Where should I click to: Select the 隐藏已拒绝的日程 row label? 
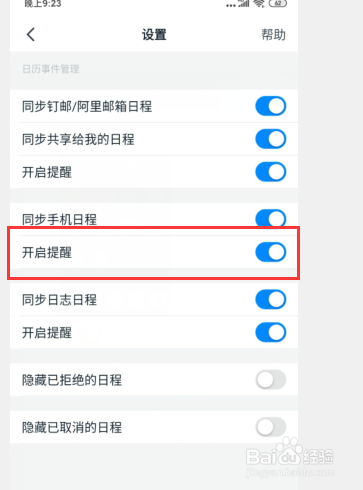click(x=72, y=380)
